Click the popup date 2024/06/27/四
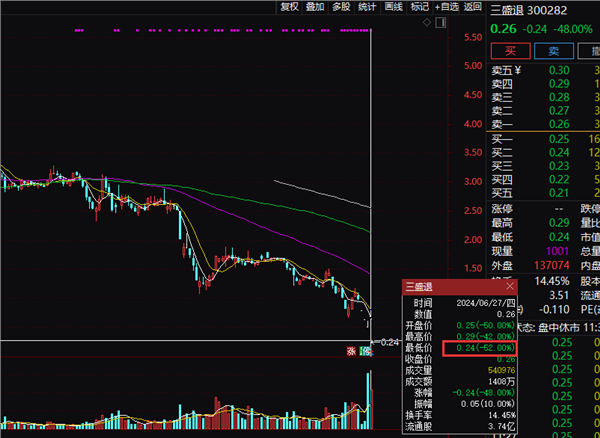The width and height of the screenshot is (600, 438). point(486,304)
